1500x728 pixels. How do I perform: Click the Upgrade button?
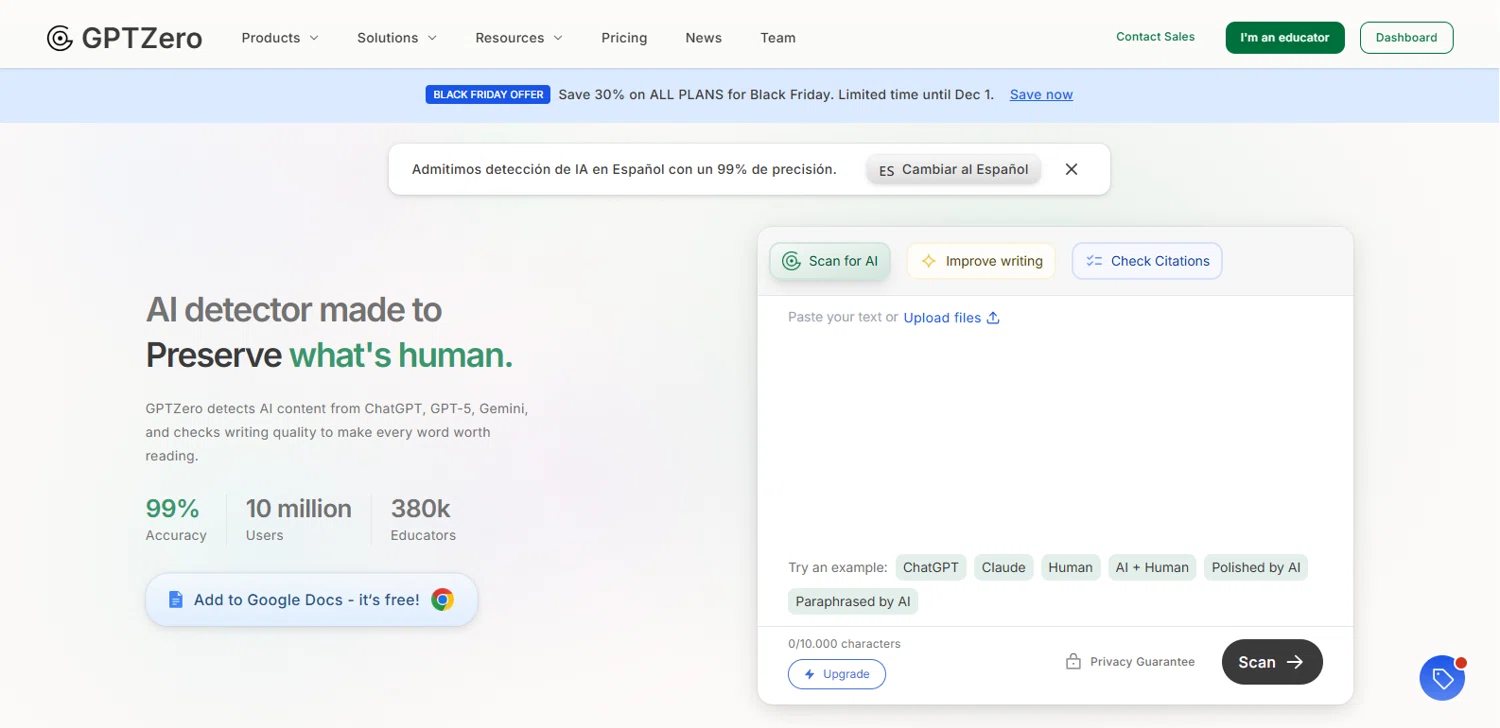tap(837, 674)
